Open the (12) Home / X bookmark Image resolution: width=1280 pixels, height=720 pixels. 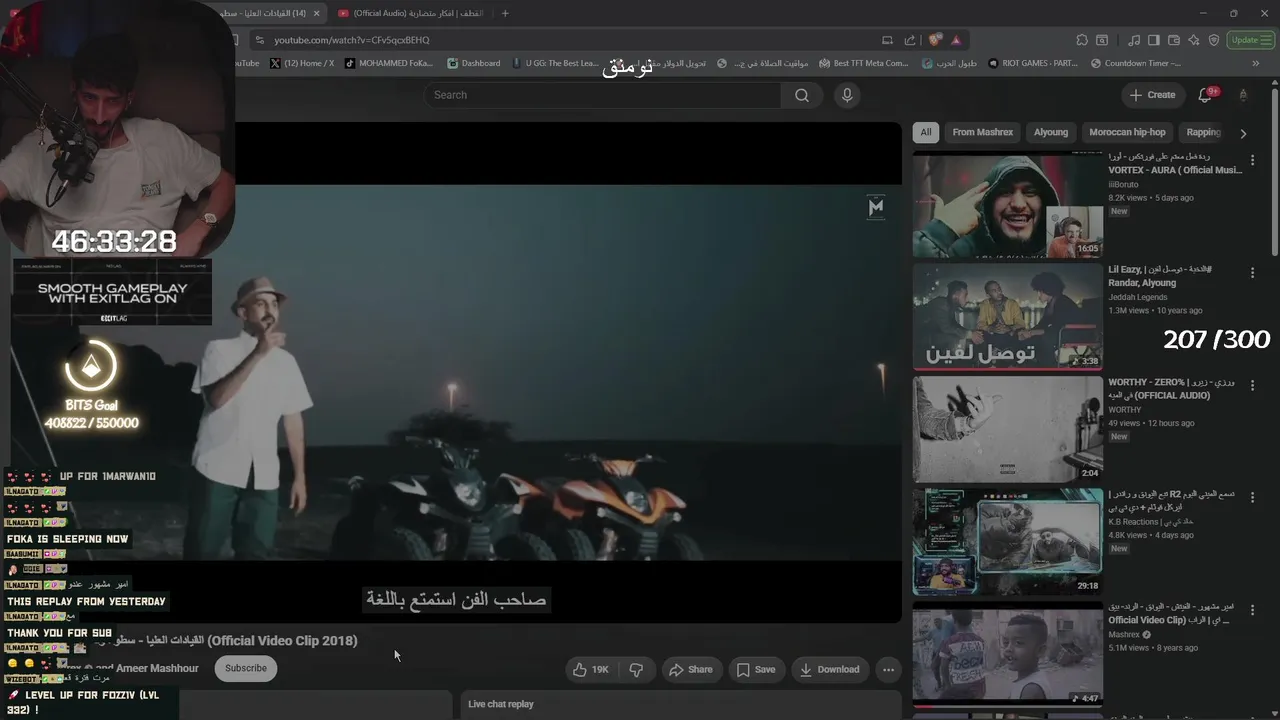(x=302, y=63)
